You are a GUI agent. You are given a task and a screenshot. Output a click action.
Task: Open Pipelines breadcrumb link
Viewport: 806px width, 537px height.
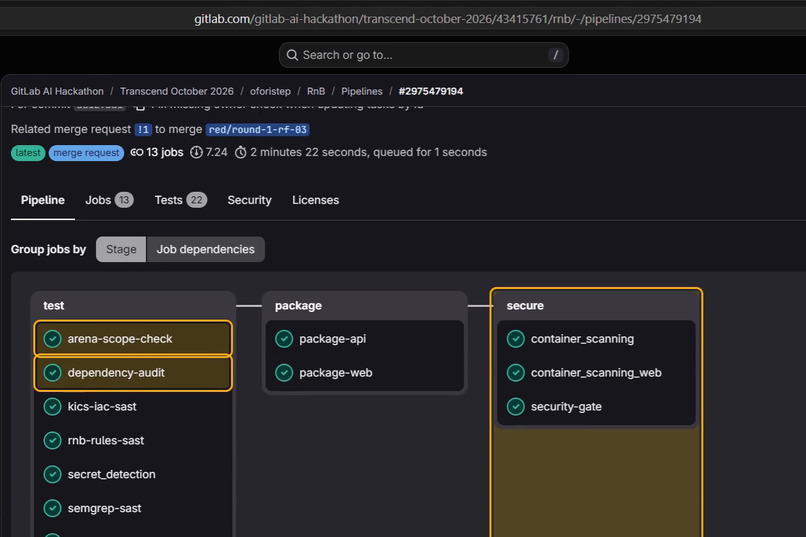tap(362, 91)
